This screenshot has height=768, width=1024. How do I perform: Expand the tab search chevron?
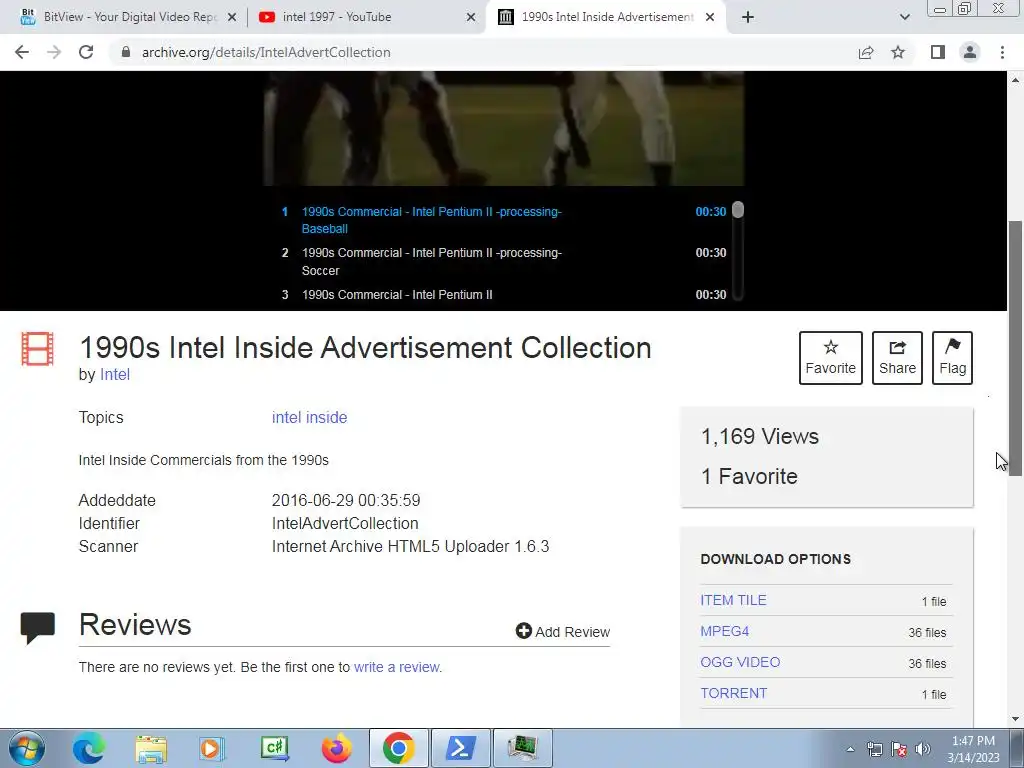(904, 17)
